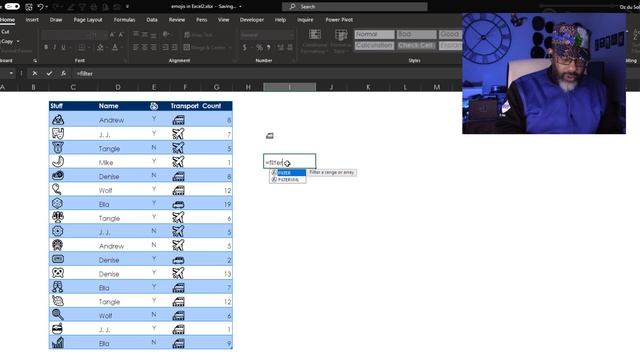The height and width of the screenshot is (360, 640).
Task: Click the Fill Color bucket icon
Action: [x=100, y=48]
